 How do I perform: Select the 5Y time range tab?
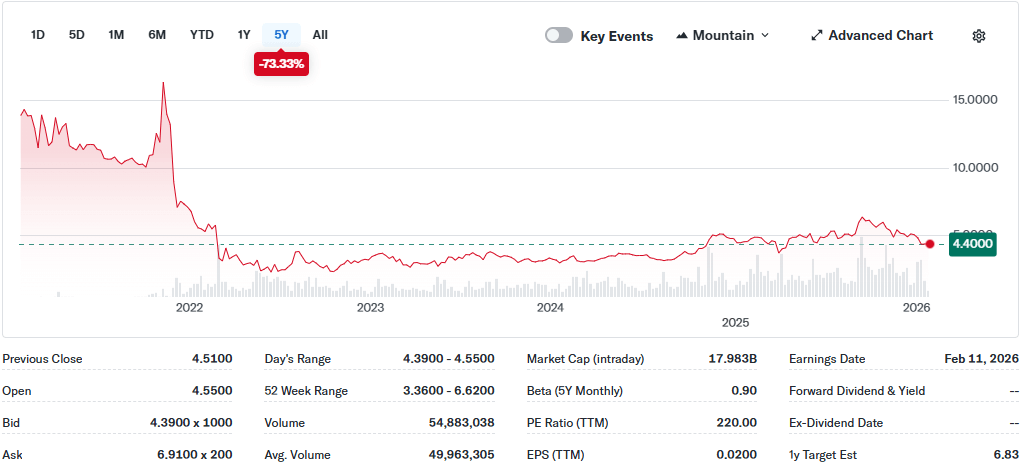(x=282, y=35)
